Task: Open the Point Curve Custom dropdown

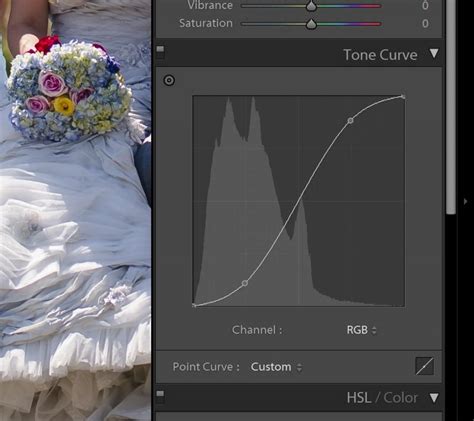Action: [x=276, y=367]
